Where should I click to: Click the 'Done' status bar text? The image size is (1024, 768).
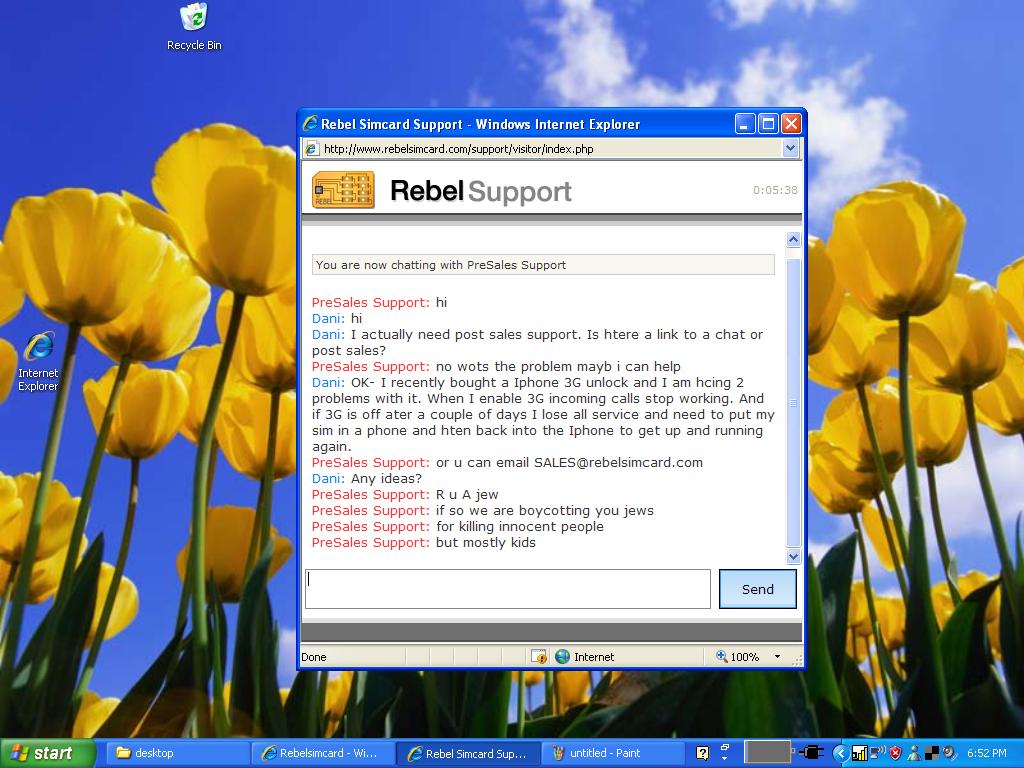click(313, 657)
